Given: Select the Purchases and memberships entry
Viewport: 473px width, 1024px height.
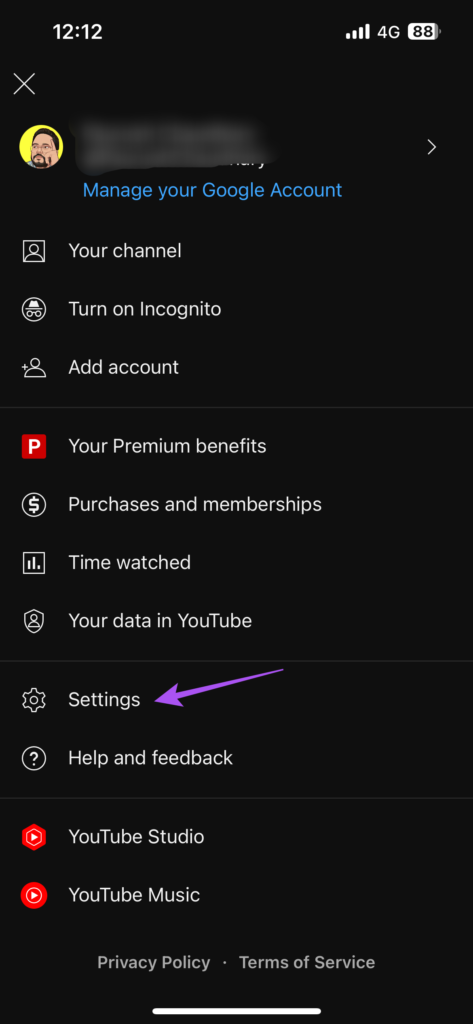Looking at the screenshot, I should pyautogui.click(x=236, y=504).
